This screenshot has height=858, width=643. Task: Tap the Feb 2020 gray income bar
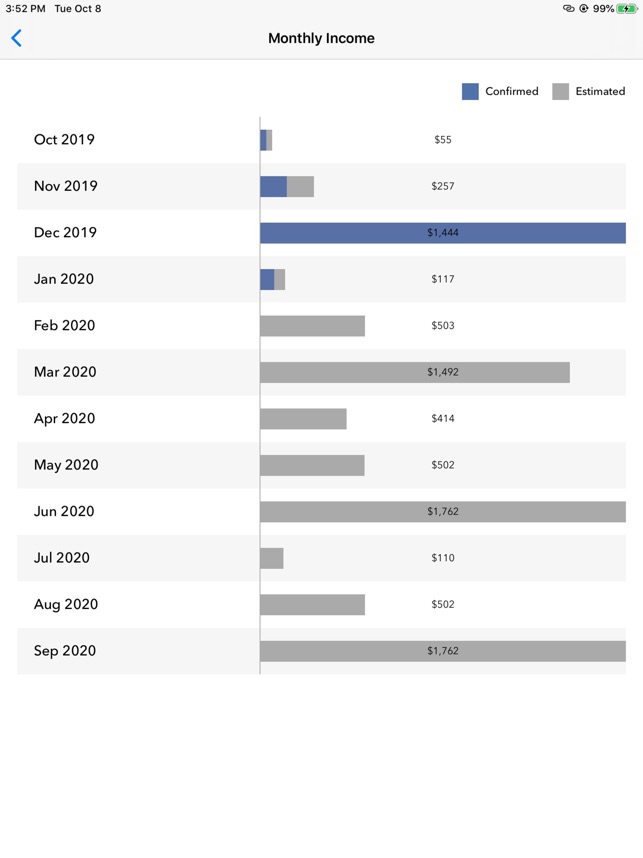pyautogui.click(x=311, y=325)
